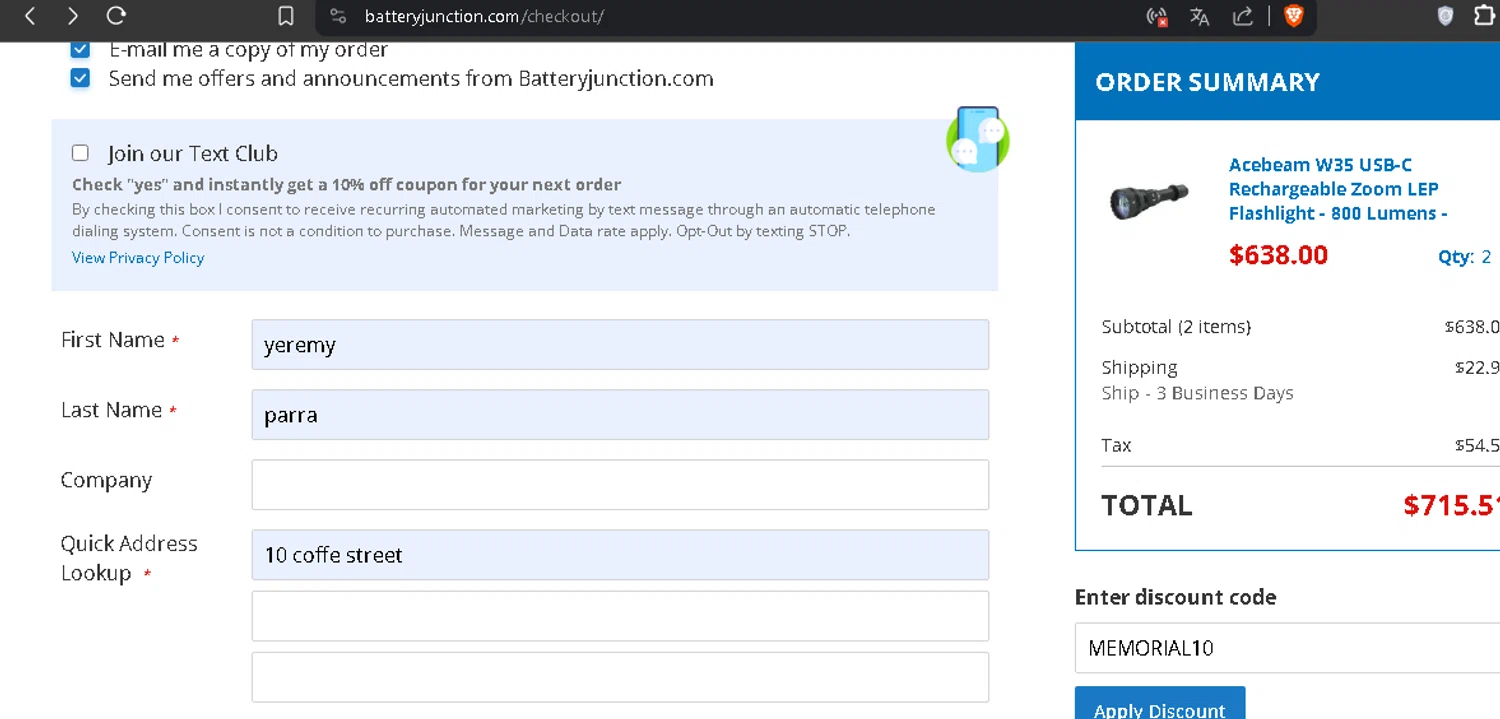Click Ship - 3 Business Days text
Image resolution: width=1500 pixels, height=719 pixels.
point(1197,393)
